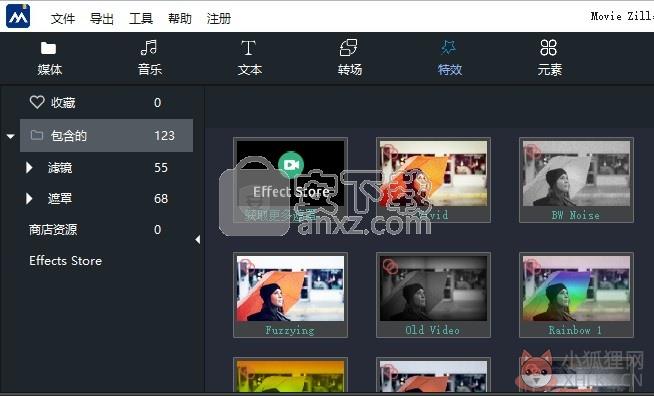Click the BW Noise caption text
The width and height of the screenshot is (654, 396).
click(x=576, y=215)
